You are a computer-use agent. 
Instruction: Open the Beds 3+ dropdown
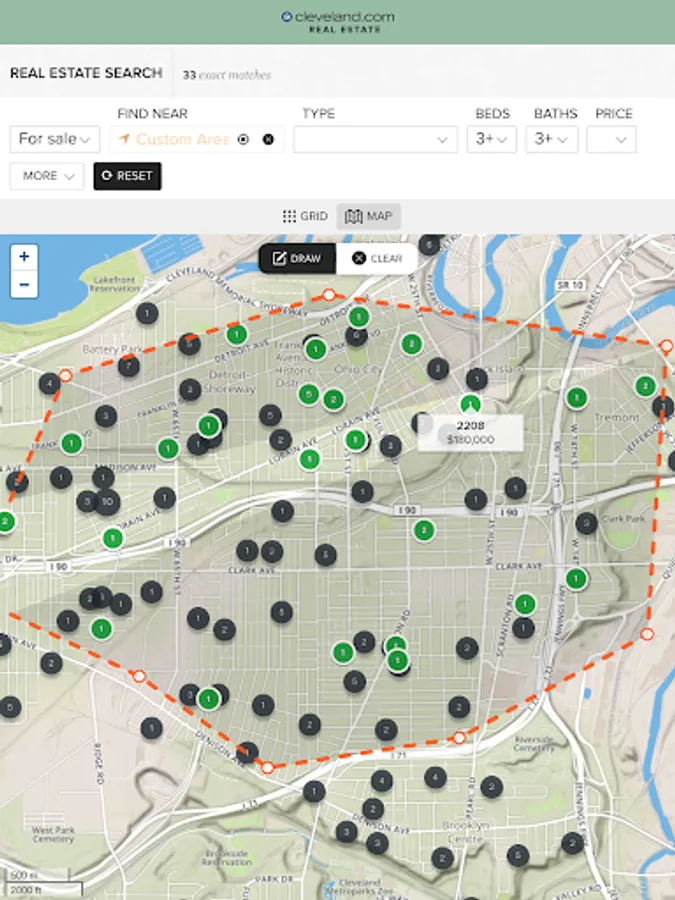[491, 139]
